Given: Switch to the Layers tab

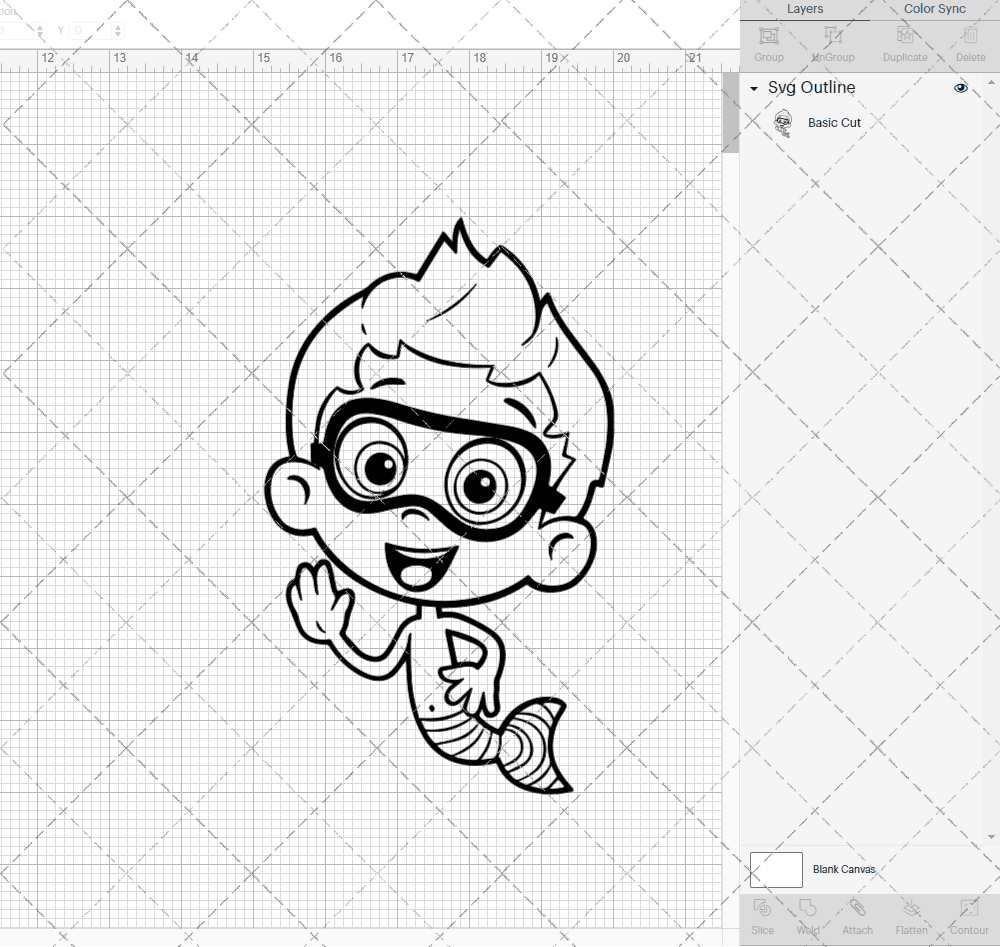Looking at the screenshot, I should [804, 9].
